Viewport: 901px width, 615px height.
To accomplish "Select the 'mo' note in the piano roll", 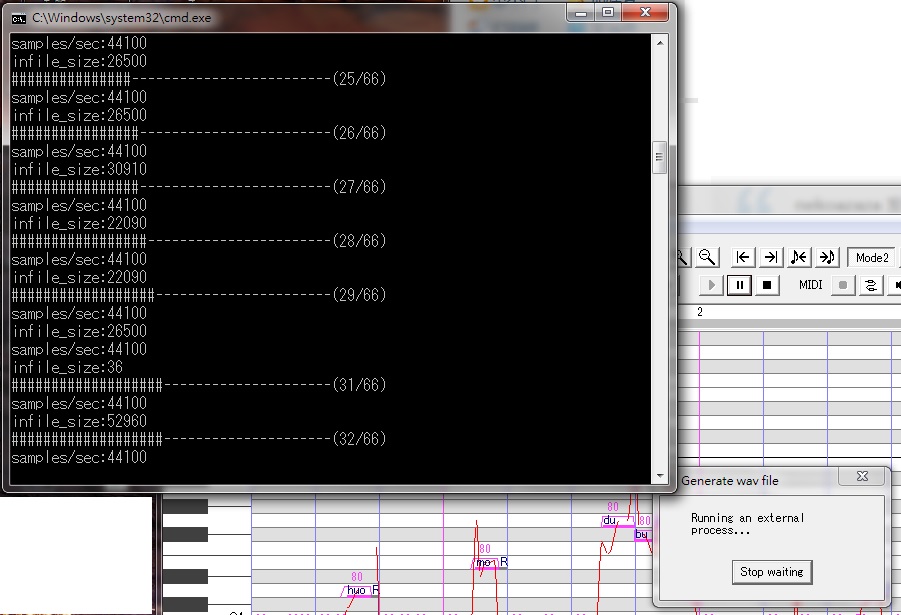I will click(x=484, y=563).
